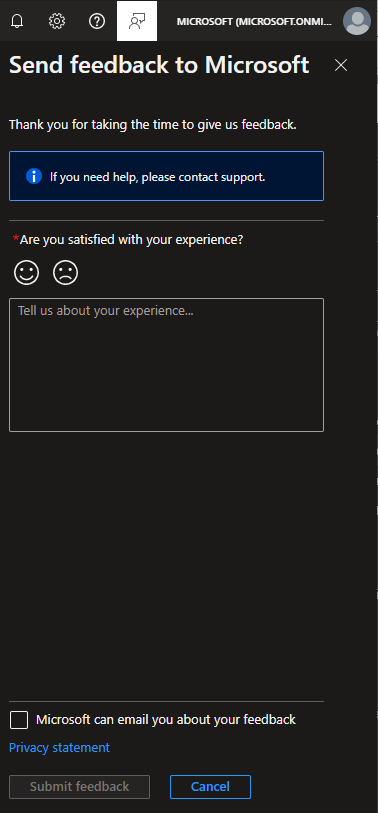The height and width of the screenshot is (813, 378).
Task: Click the email permission label text
Action: coord(166,720)
